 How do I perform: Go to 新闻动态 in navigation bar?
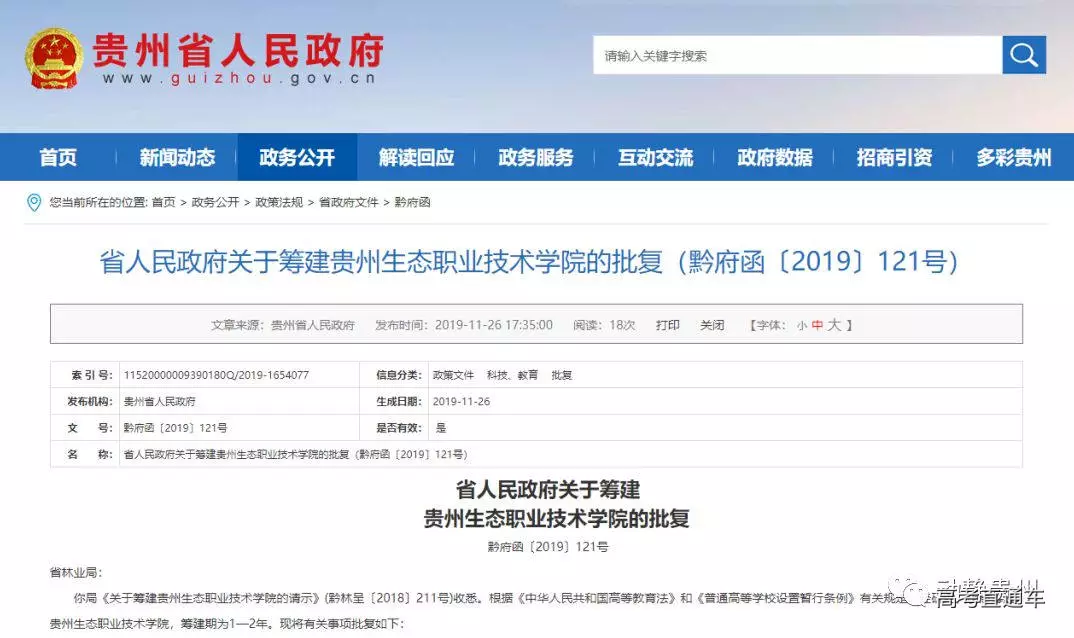(x=177, y=158)
